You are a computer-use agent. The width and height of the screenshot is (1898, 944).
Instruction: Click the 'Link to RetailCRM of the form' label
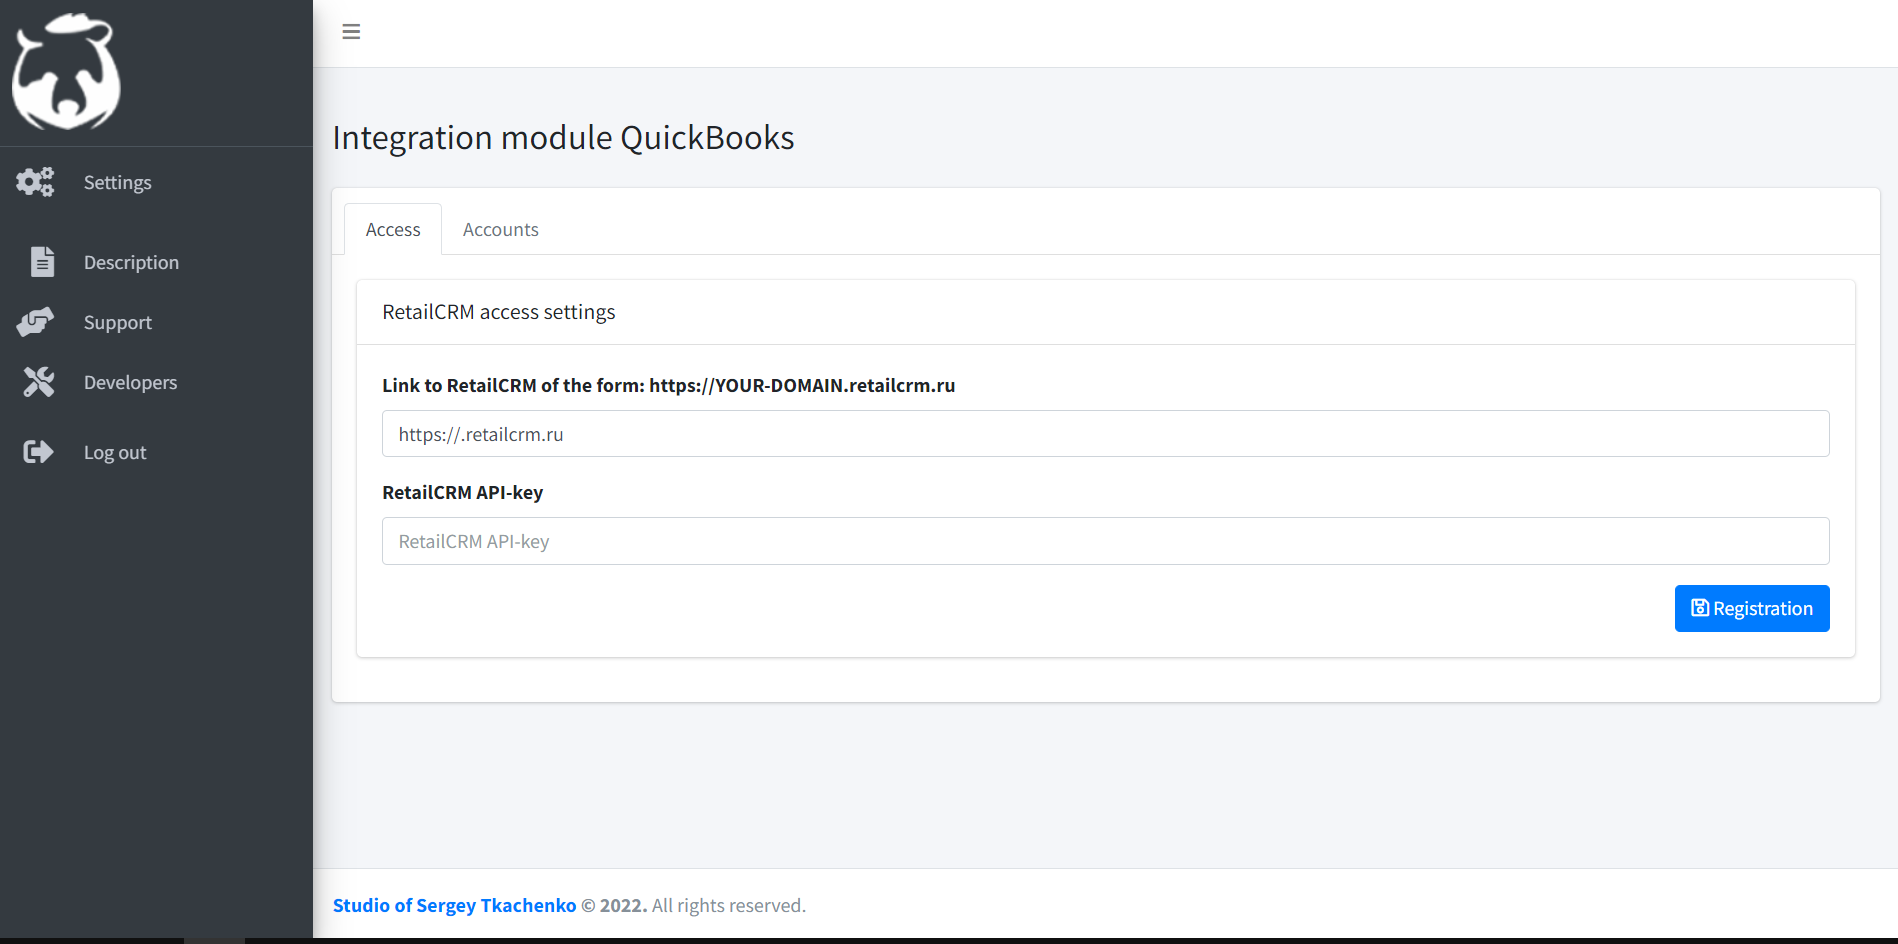tap(668, 385)
